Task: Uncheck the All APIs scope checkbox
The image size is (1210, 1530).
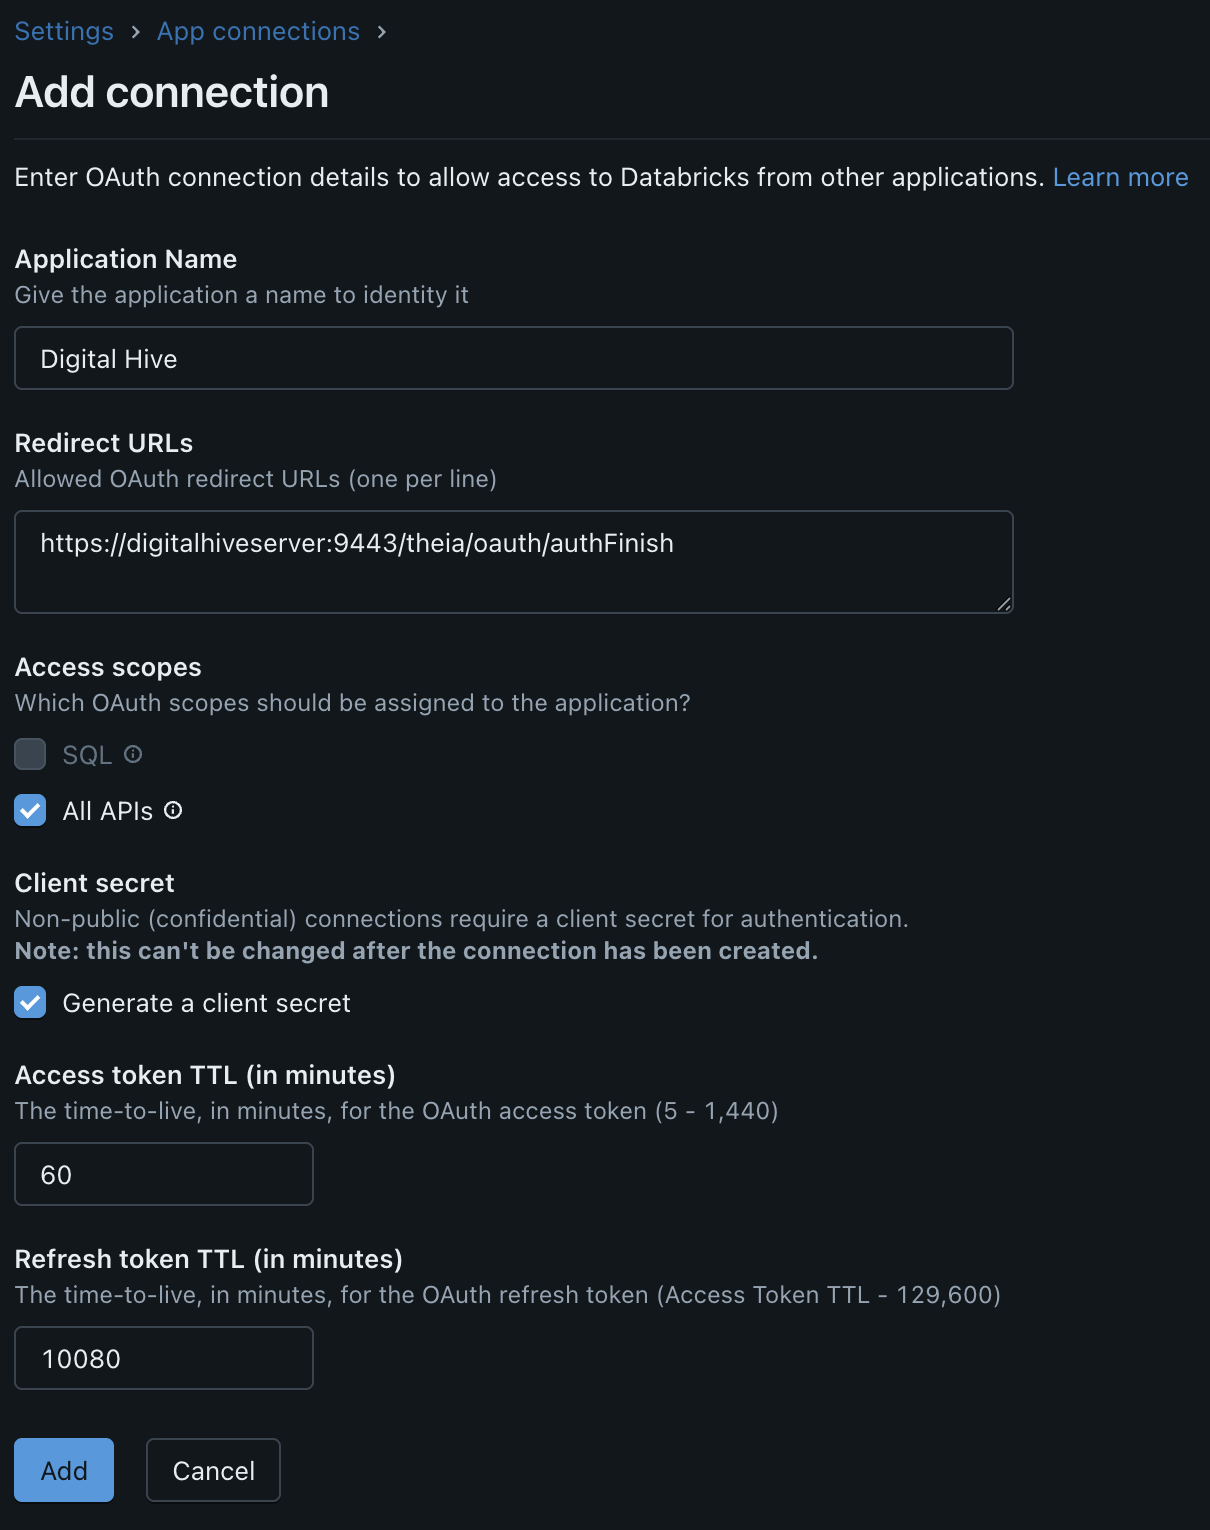Action: coord(30,811)
